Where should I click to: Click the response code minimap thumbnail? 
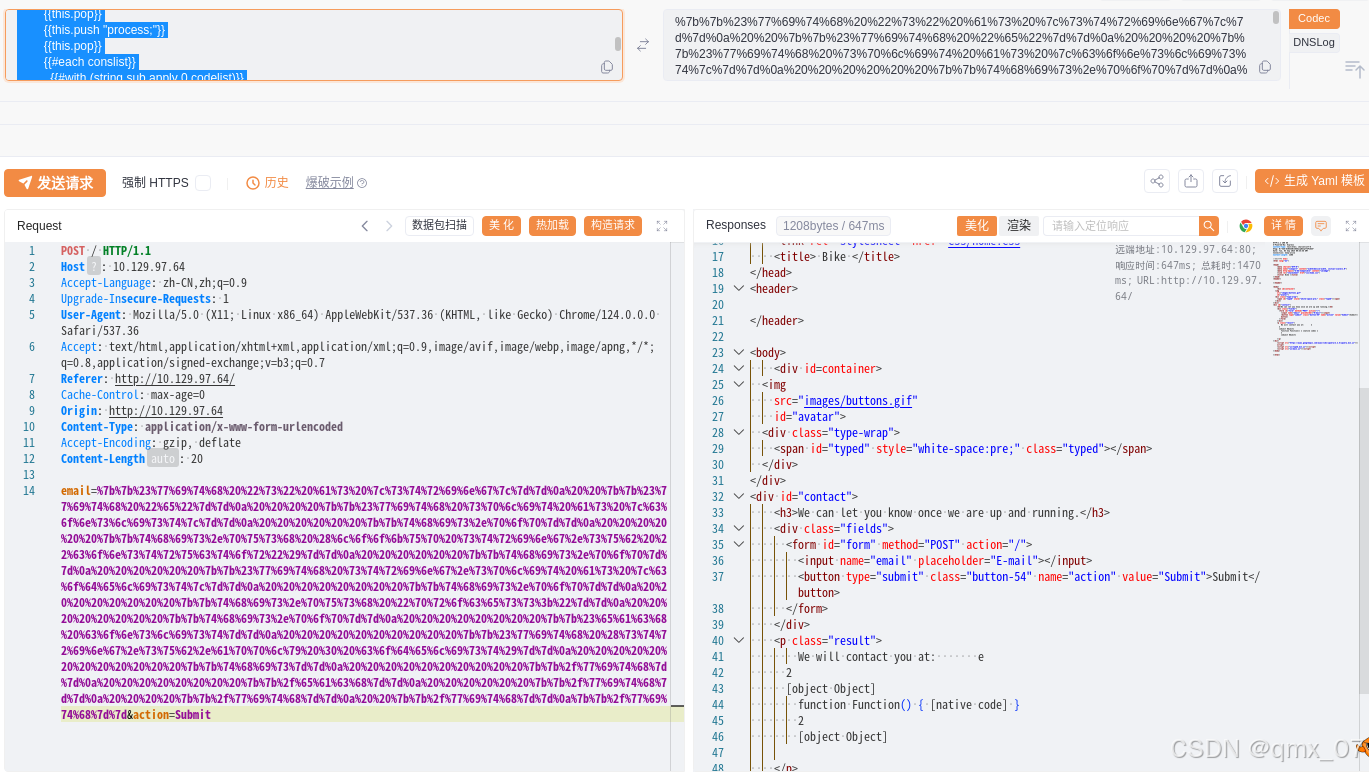click(x=1314, y=297)
